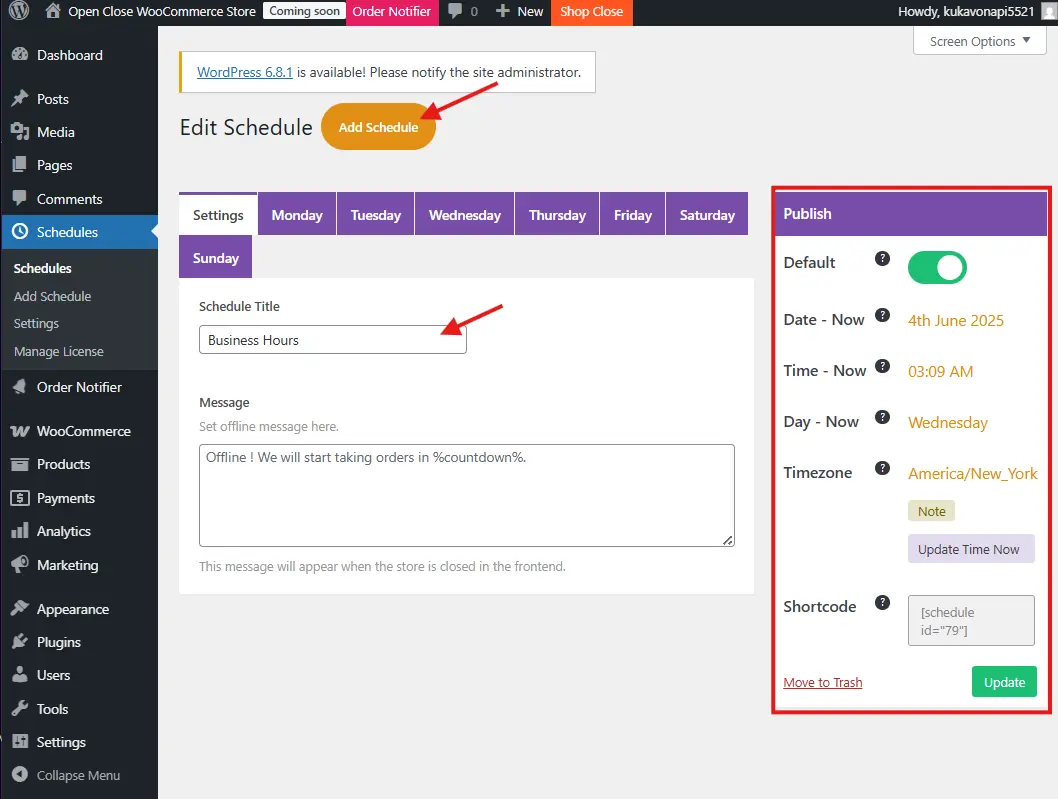
Task: Expand the Screen Options dropdown
Action: pyautogui.click(x=979, y=41)
